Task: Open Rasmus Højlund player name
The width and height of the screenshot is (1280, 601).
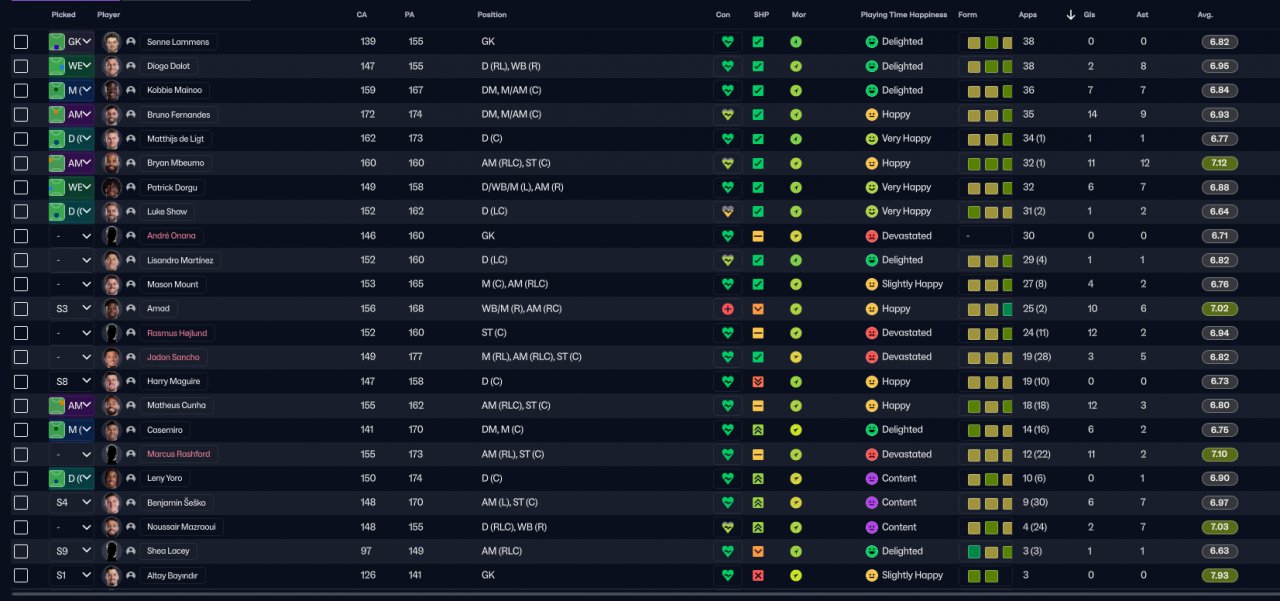Action: (175, 333)
